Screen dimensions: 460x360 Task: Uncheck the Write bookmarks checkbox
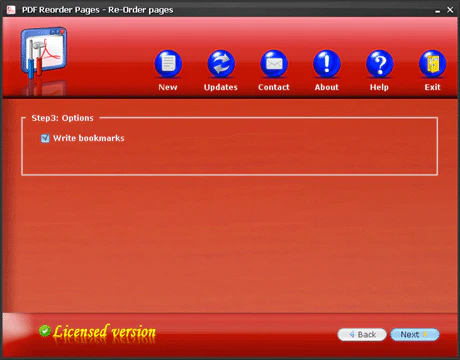tap(45, 138)
